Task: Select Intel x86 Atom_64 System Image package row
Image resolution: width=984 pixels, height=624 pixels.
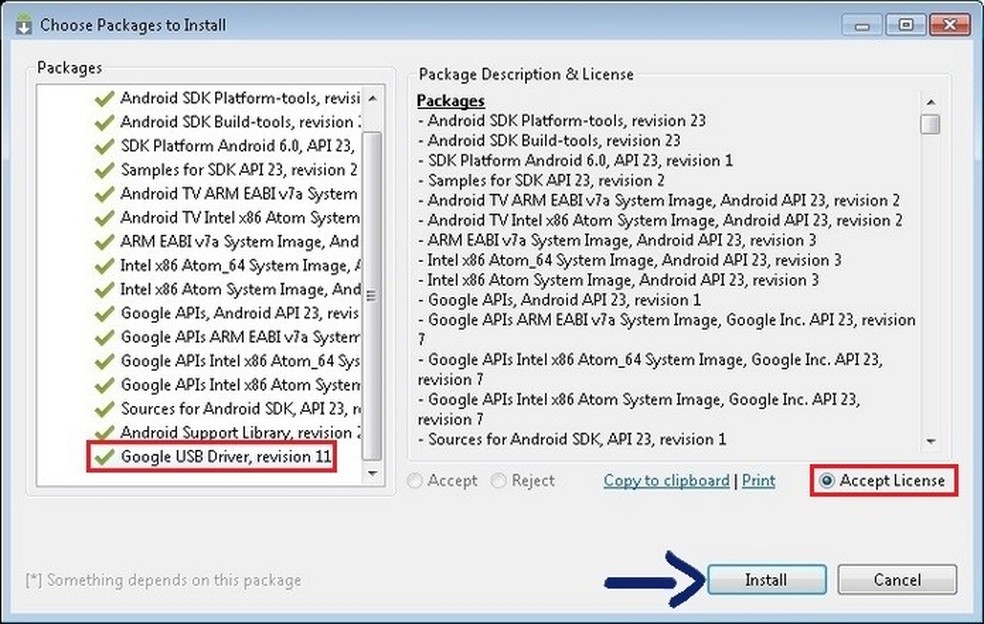Action: tap(241, 266)
